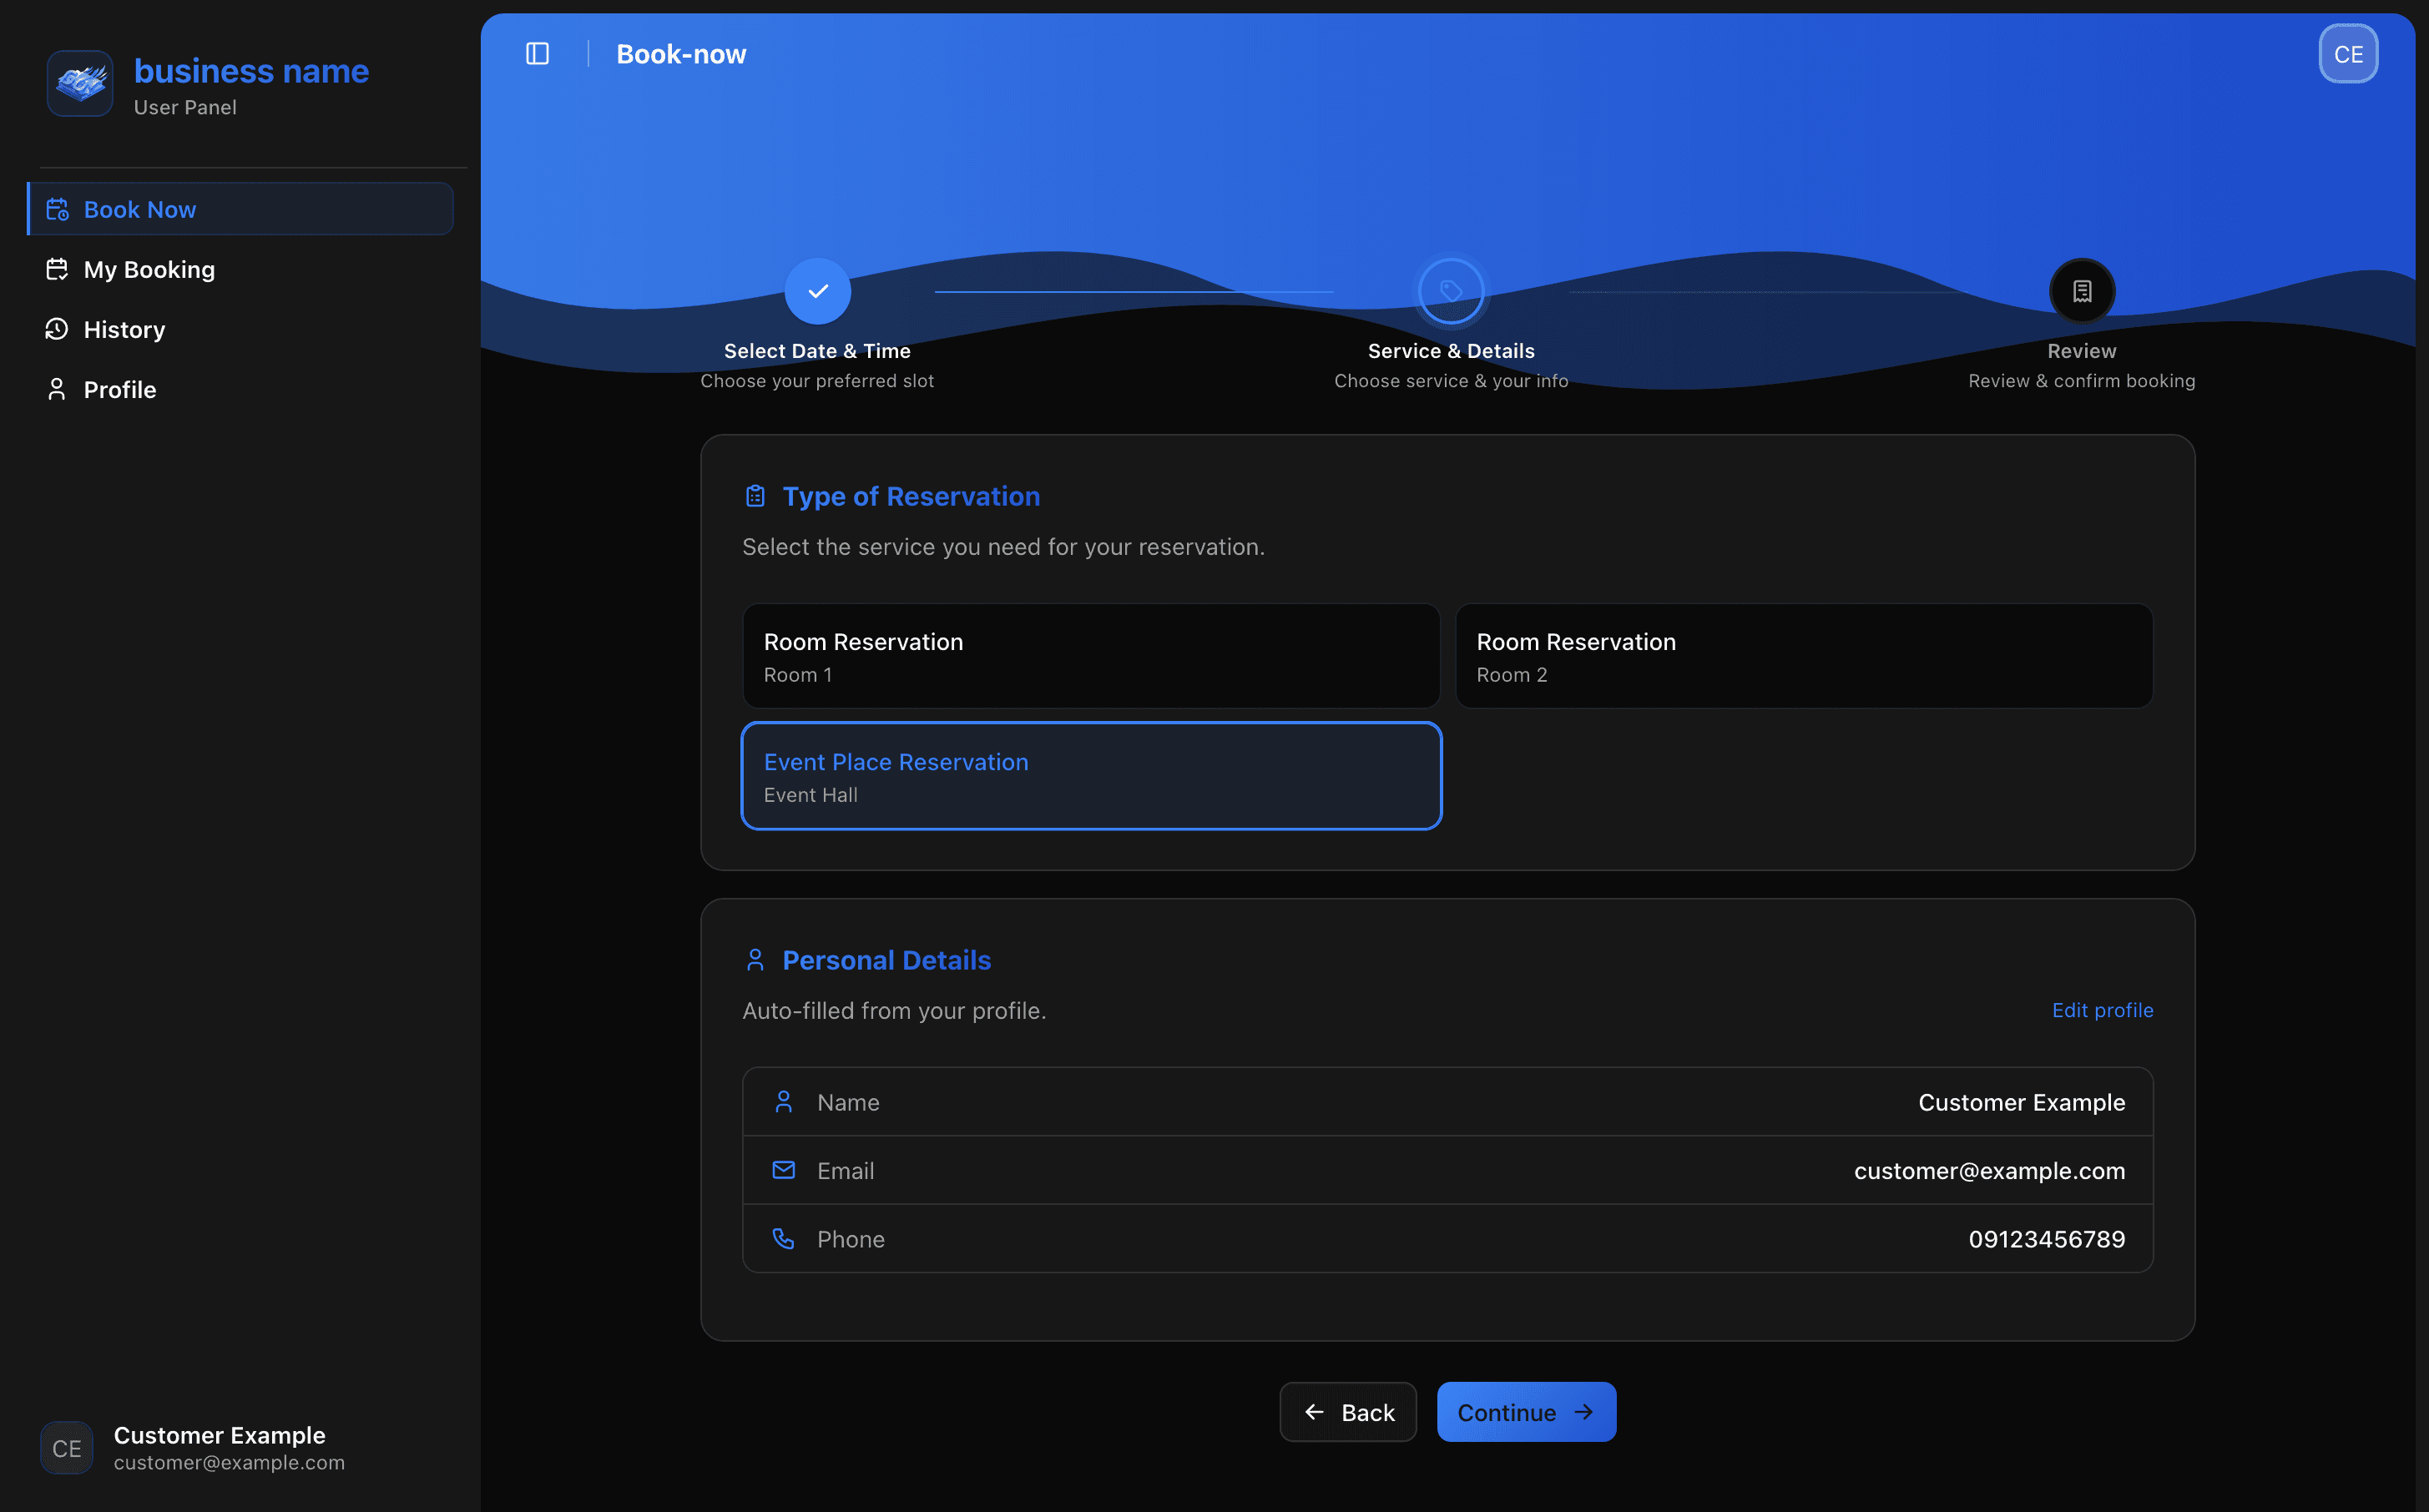Toggle the sidebar panel icon

537,54
